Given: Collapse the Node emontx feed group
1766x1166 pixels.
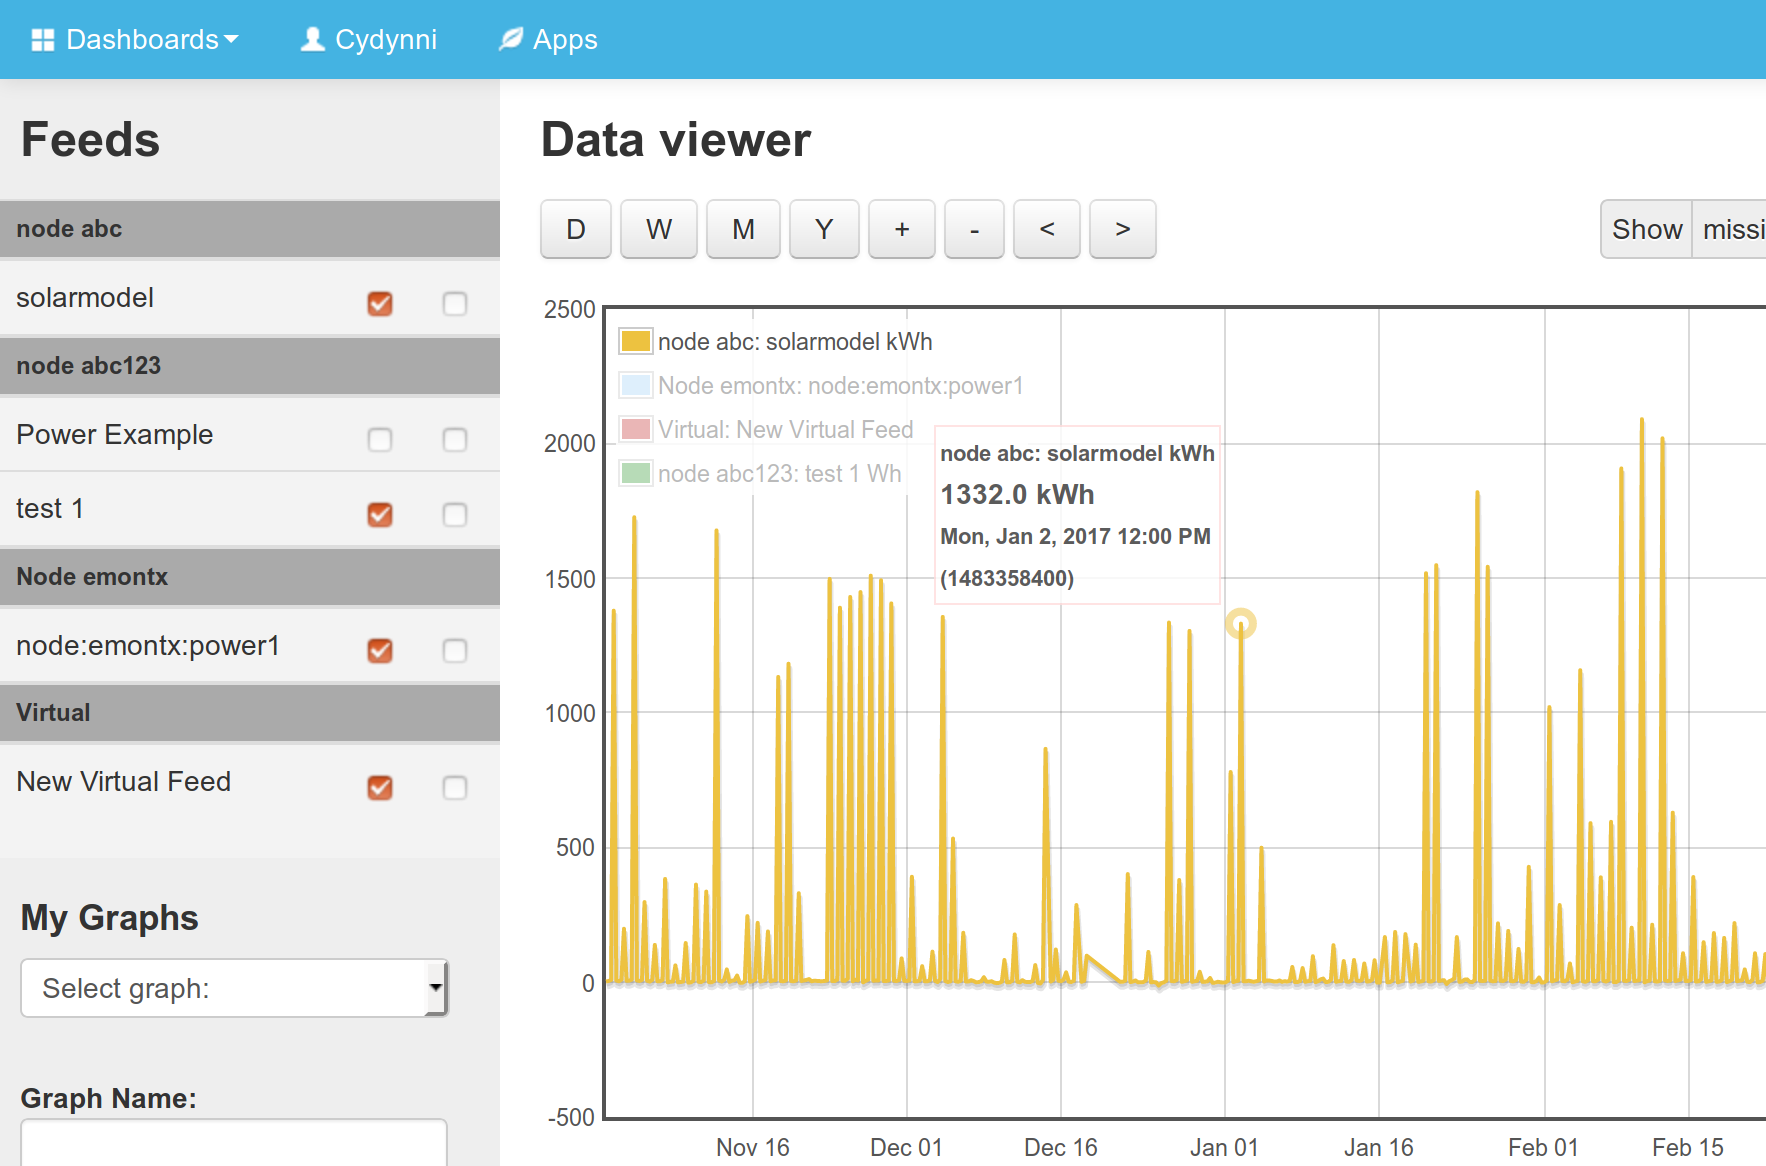Looking at the screenshot, I should click(250, 577).
